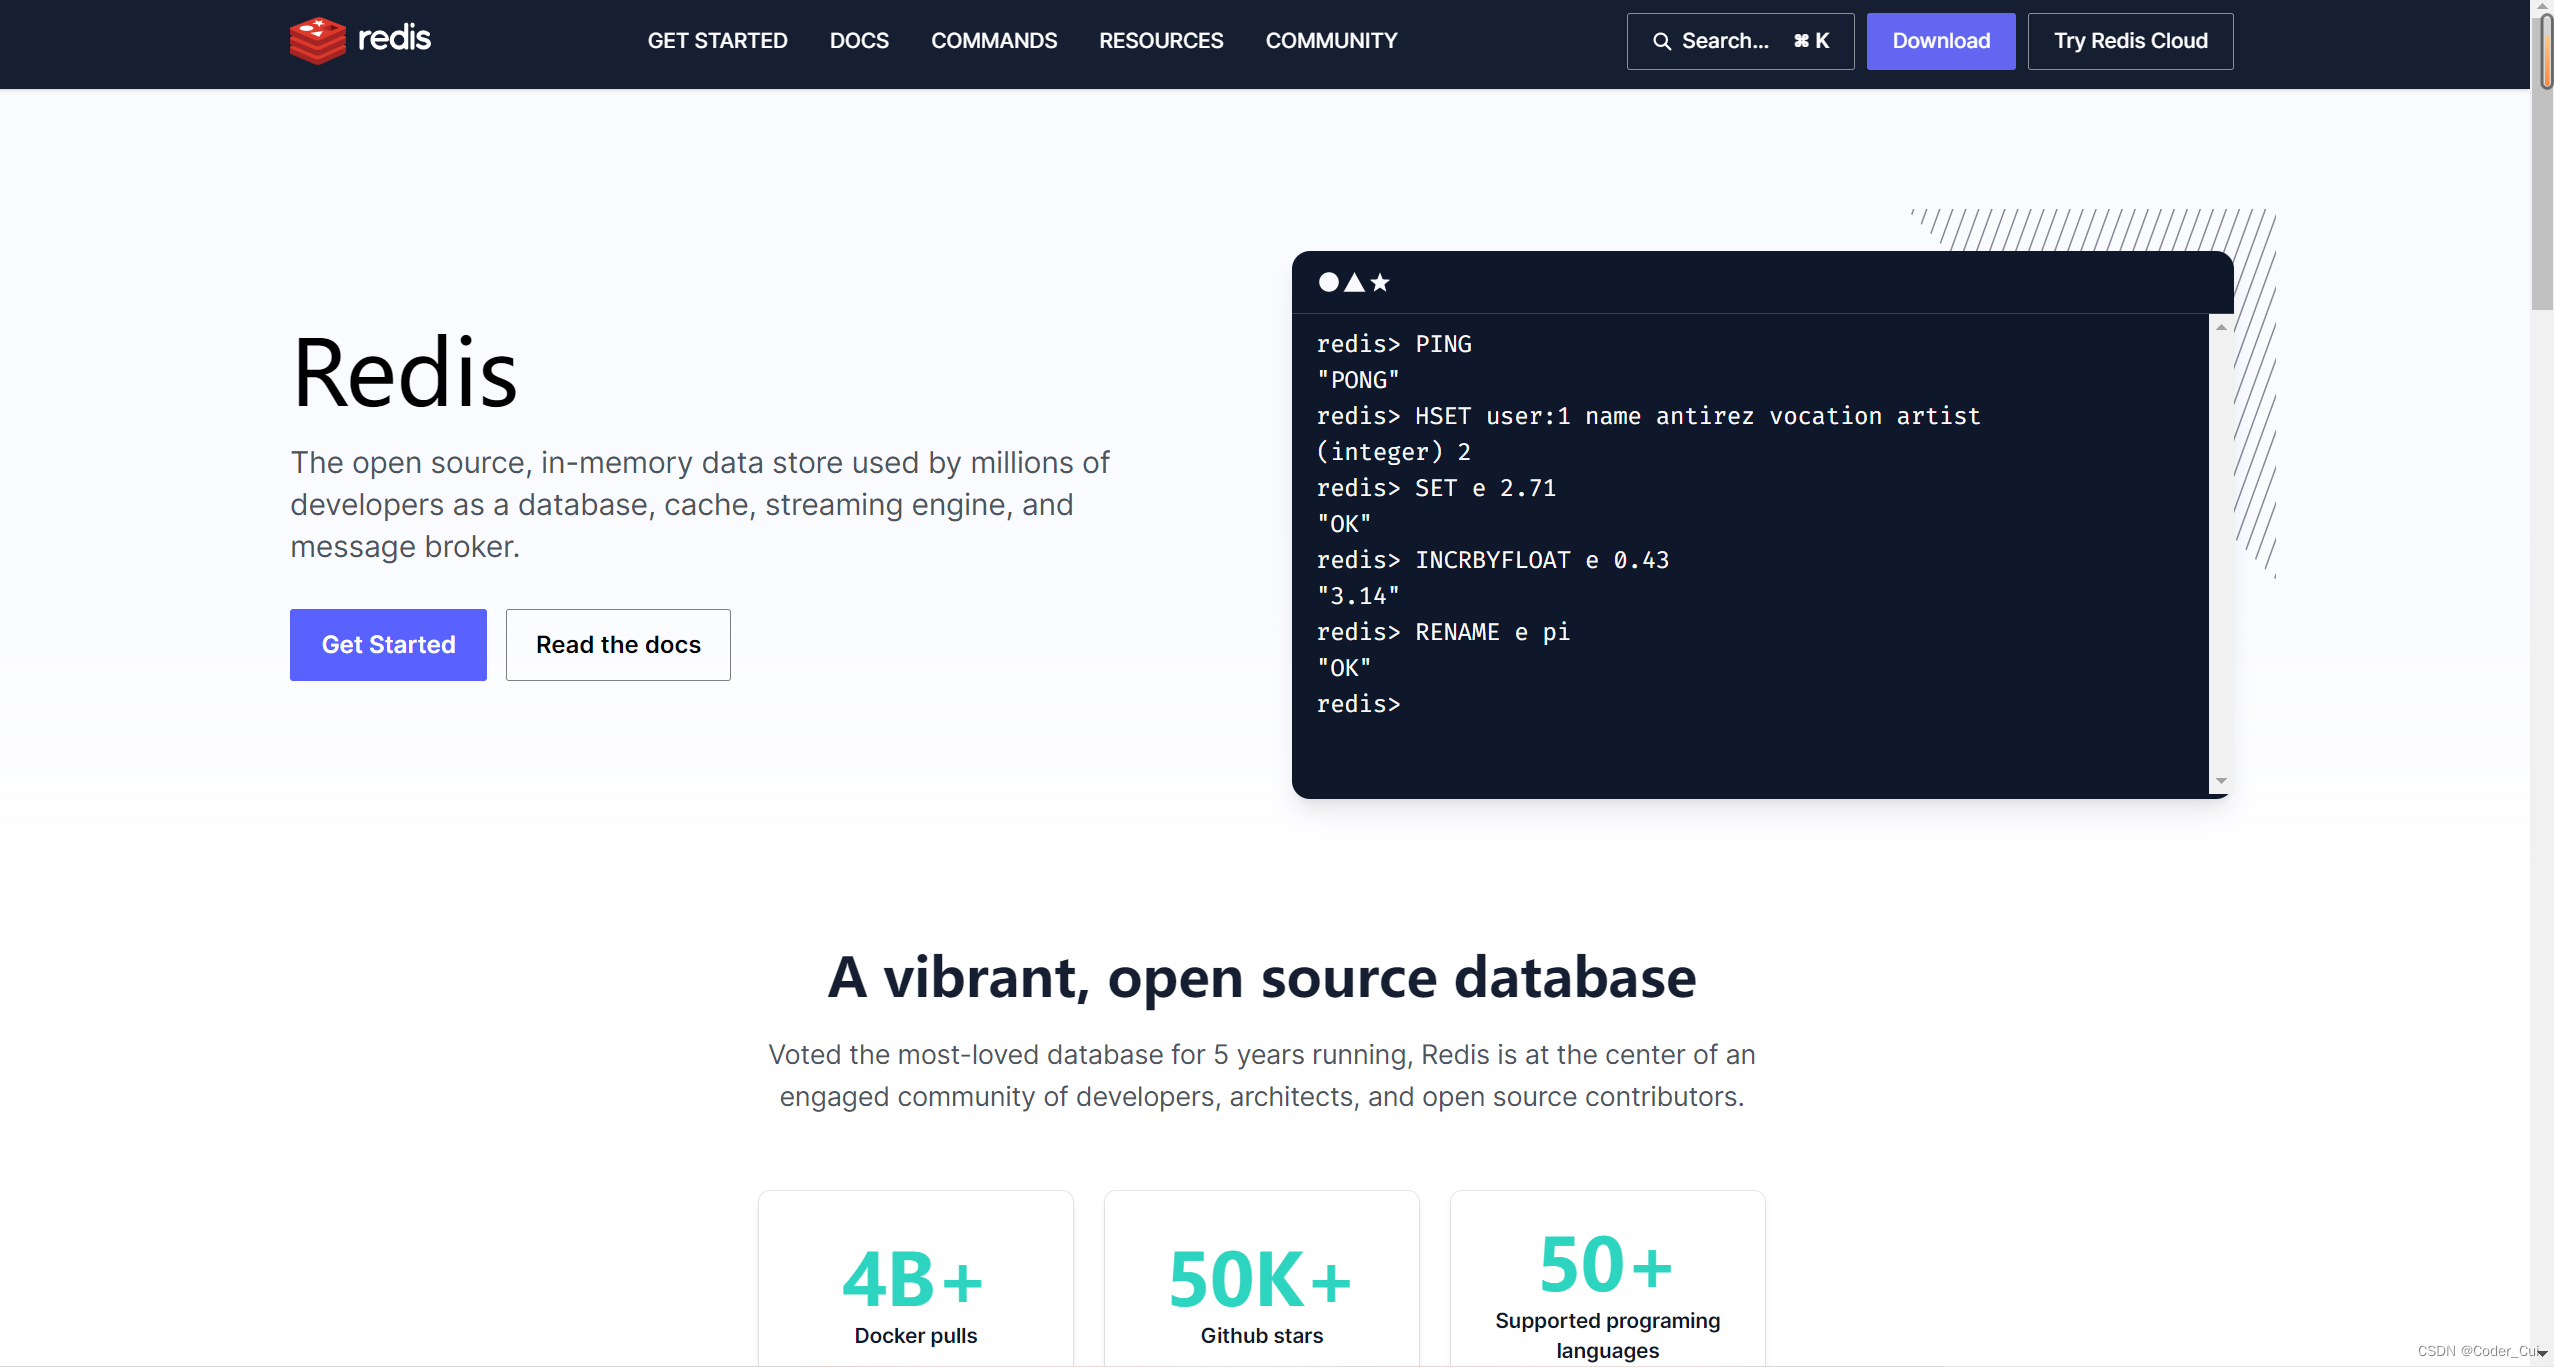Focus the Search input field
Image resolution: width=2554 pixels, height=1367 pixels.
1740,41
